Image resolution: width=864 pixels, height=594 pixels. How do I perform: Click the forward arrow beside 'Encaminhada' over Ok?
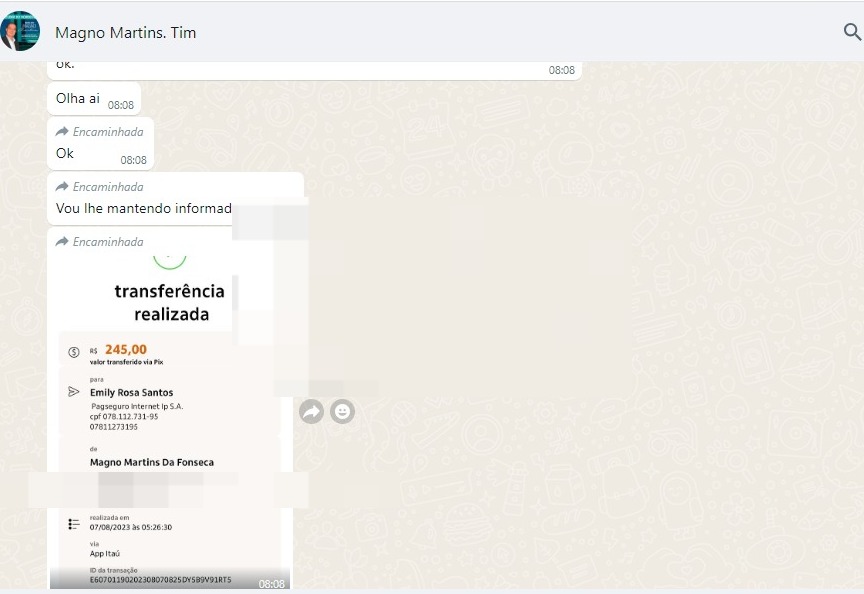[x=62, y=131]
